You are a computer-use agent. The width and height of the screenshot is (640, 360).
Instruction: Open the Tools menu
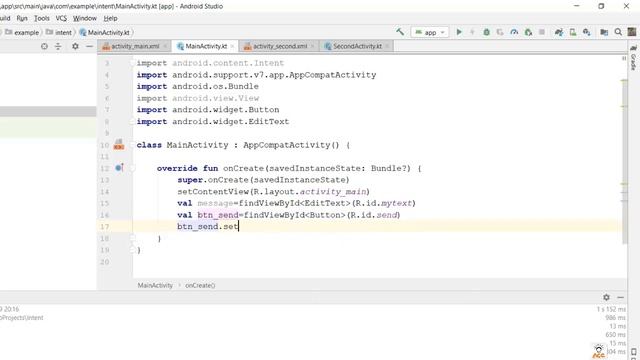(42, 18)
